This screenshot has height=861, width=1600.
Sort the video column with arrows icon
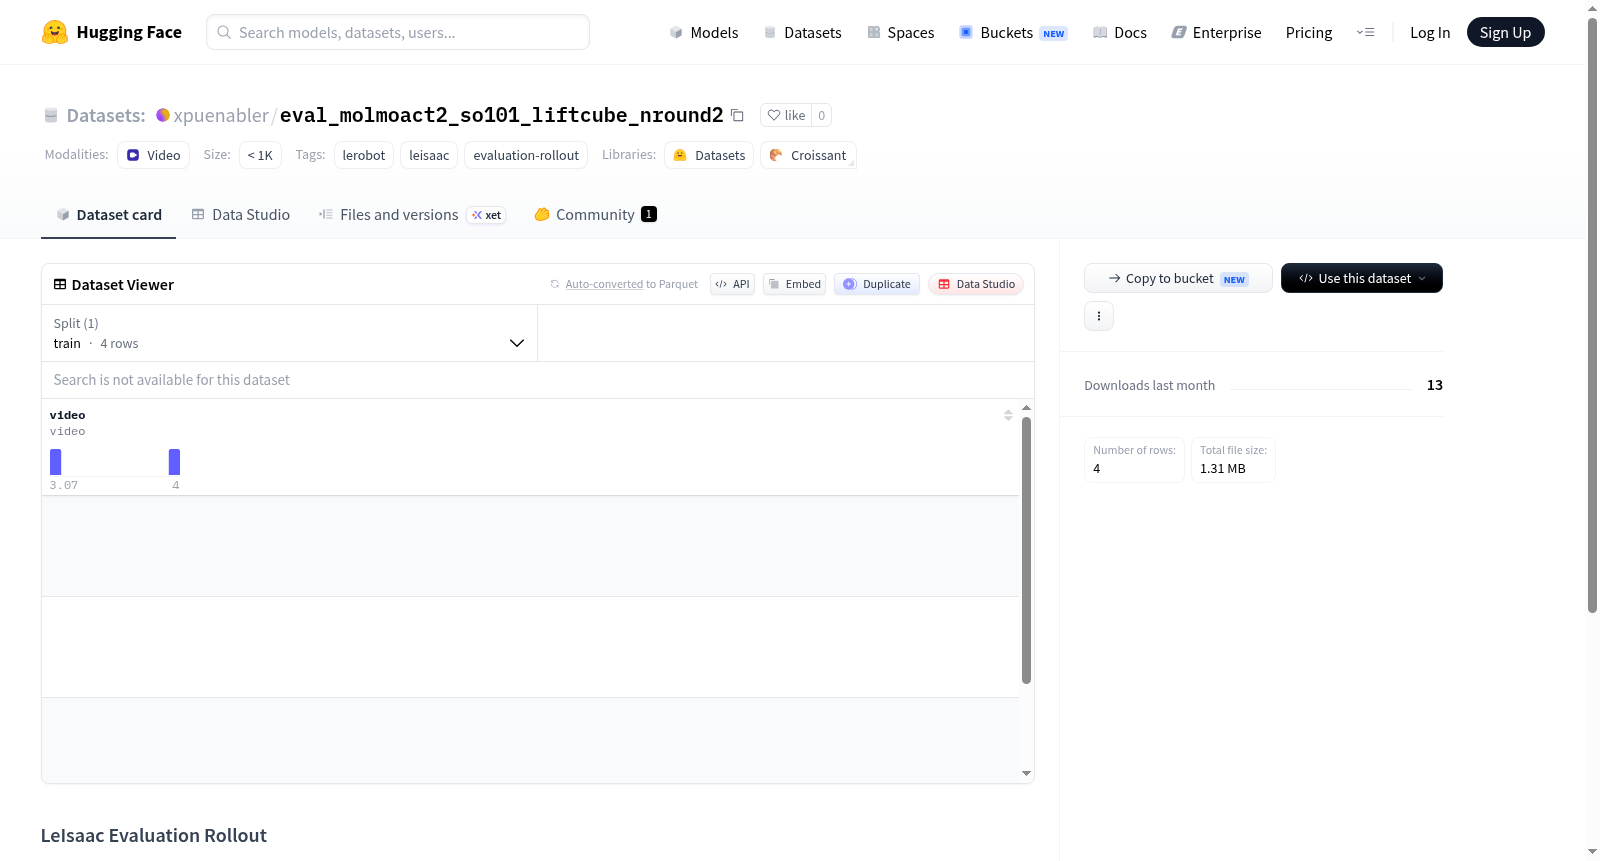1008,415
